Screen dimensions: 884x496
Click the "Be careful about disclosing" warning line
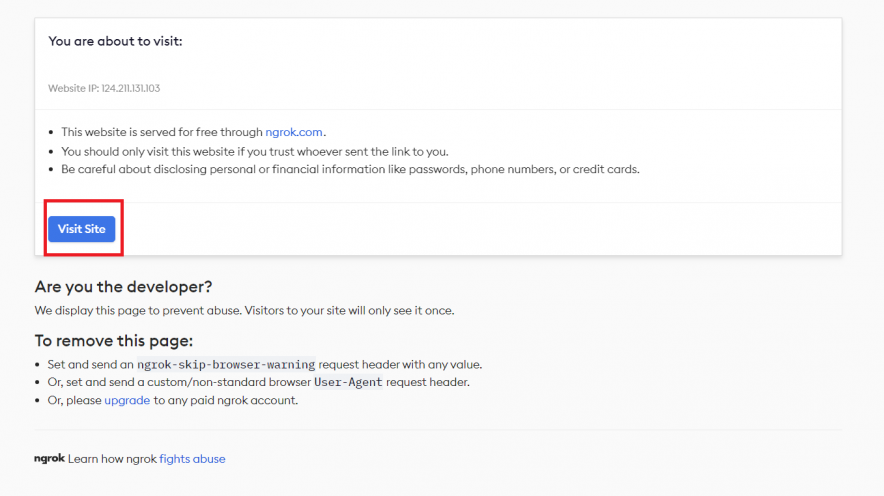coord(350,169)
